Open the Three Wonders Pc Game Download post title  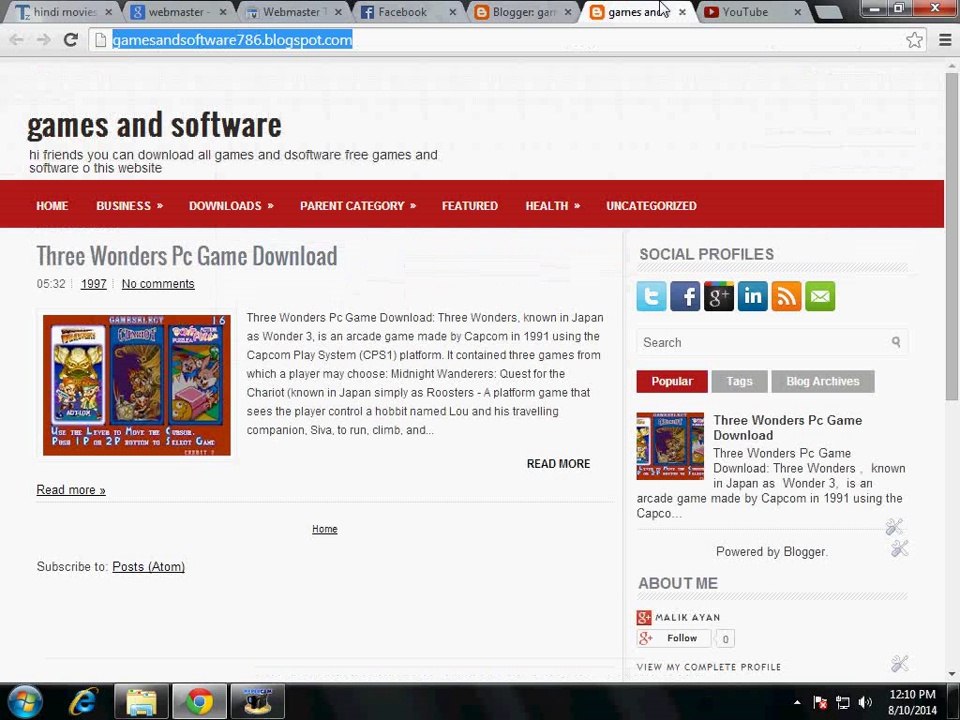pyautogui.click(x=187, y=256)
